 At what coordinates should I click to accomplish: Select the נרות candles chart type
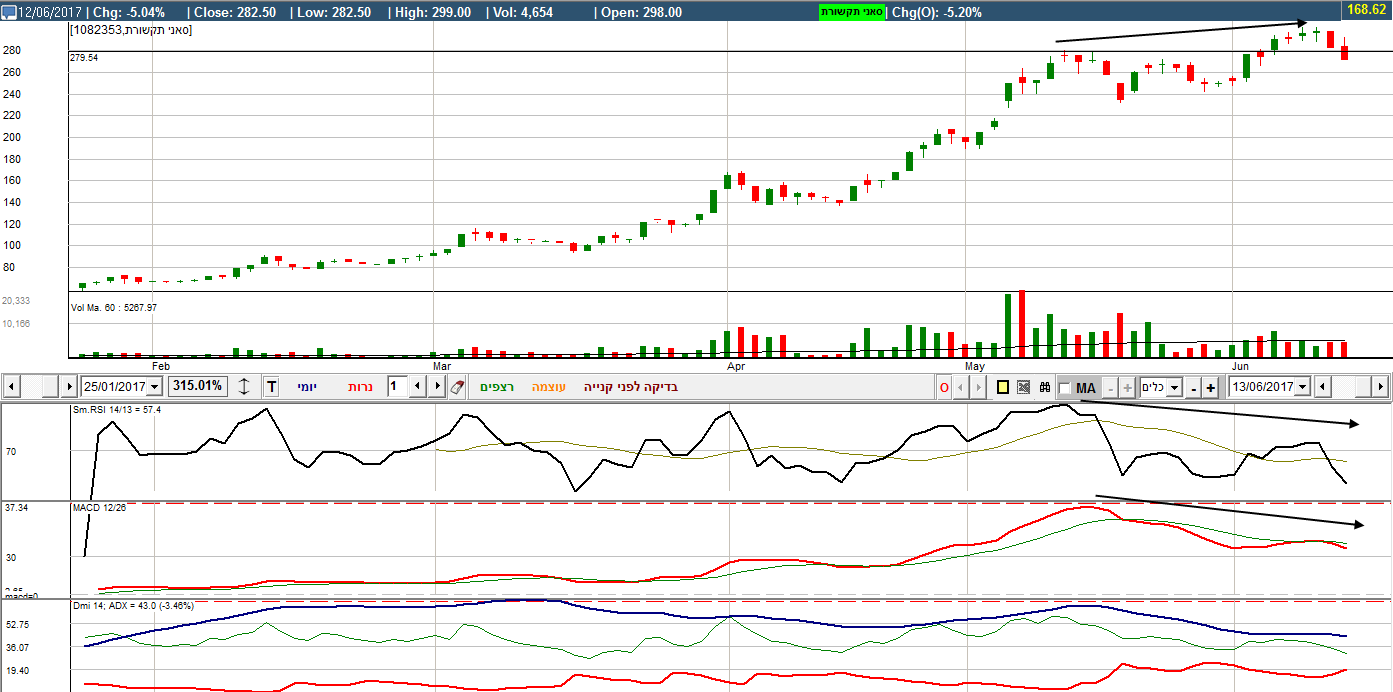[x=360, y=387]
